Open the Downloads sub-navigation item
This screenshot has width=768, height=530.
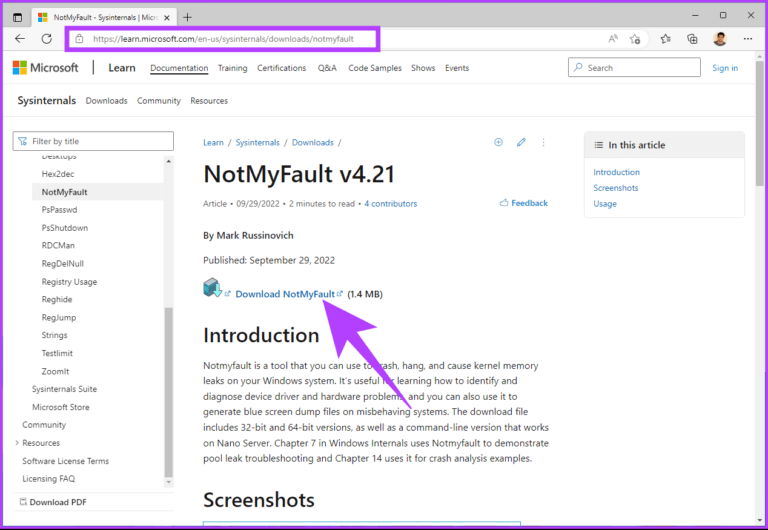point(106,100)
